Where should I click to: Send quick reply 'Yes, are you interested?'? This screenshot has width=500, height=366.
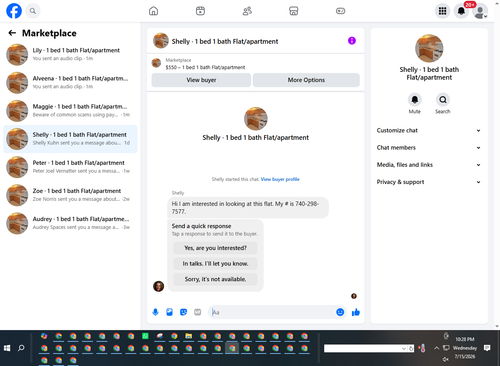pyautogui.click(x=215, y=248)
